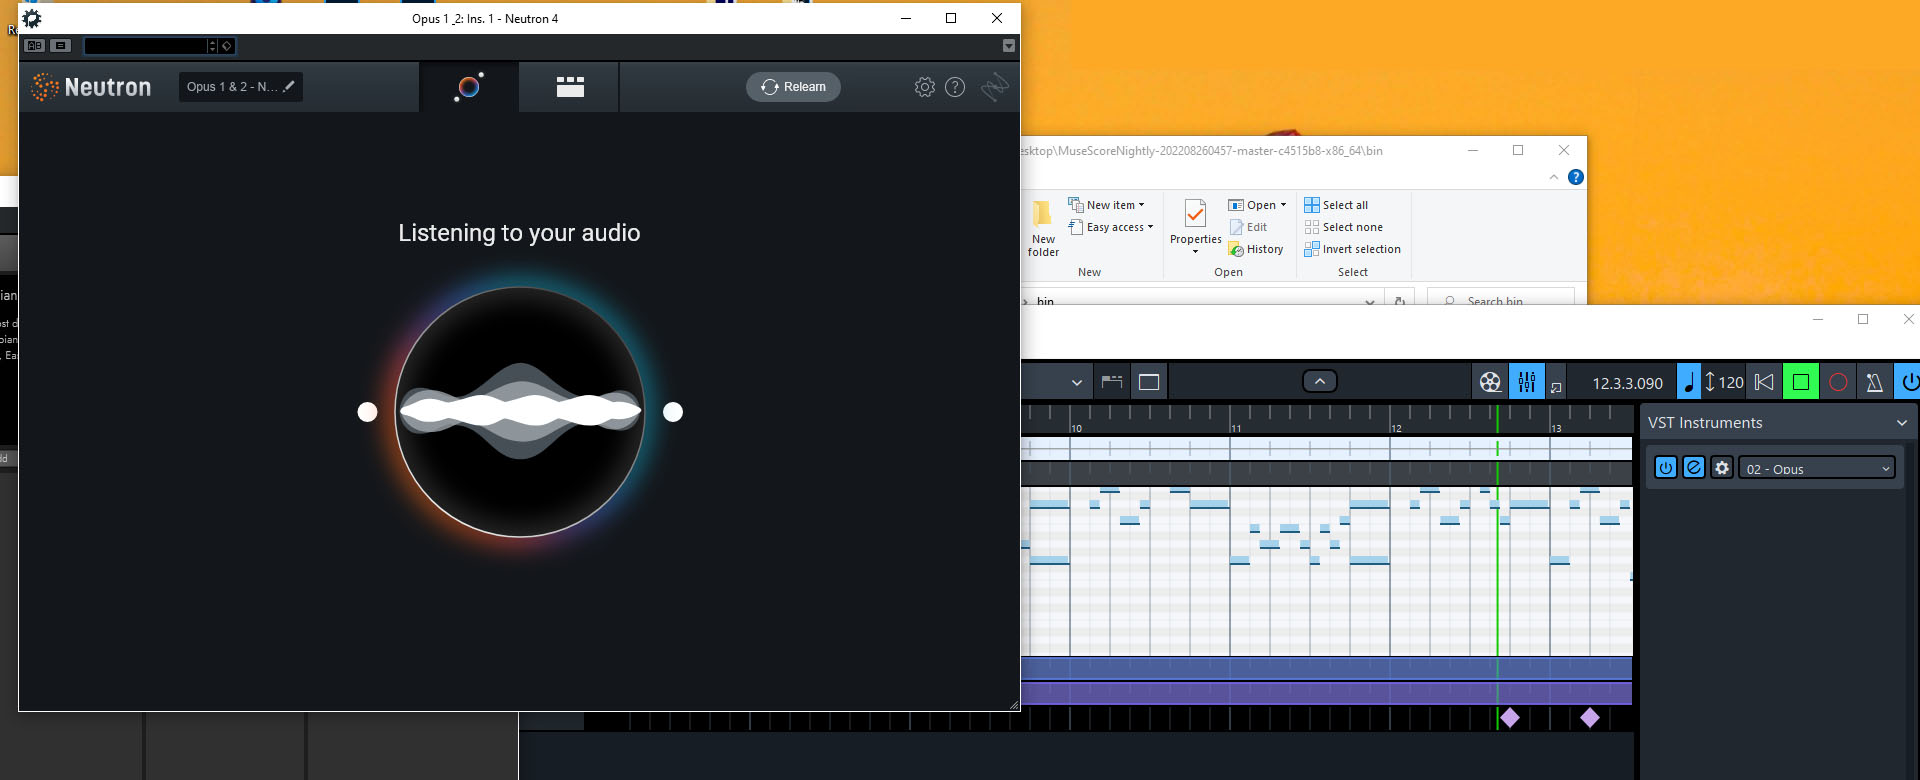This screenshot has height=780, width=1920.
Task: Open Easy access dropdown in Explorer
Action: [x=1111, y=227]
